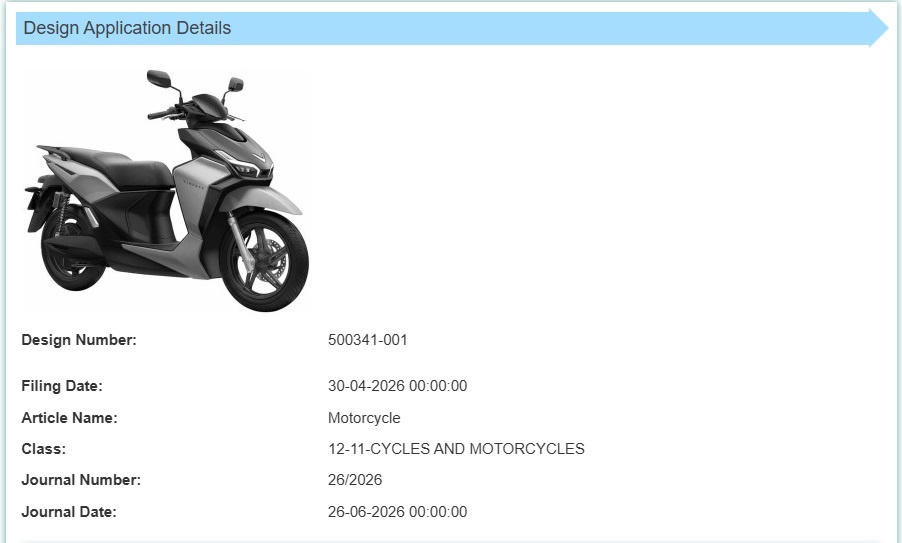
Task: Click the Journal Number label
Action: 81,480
